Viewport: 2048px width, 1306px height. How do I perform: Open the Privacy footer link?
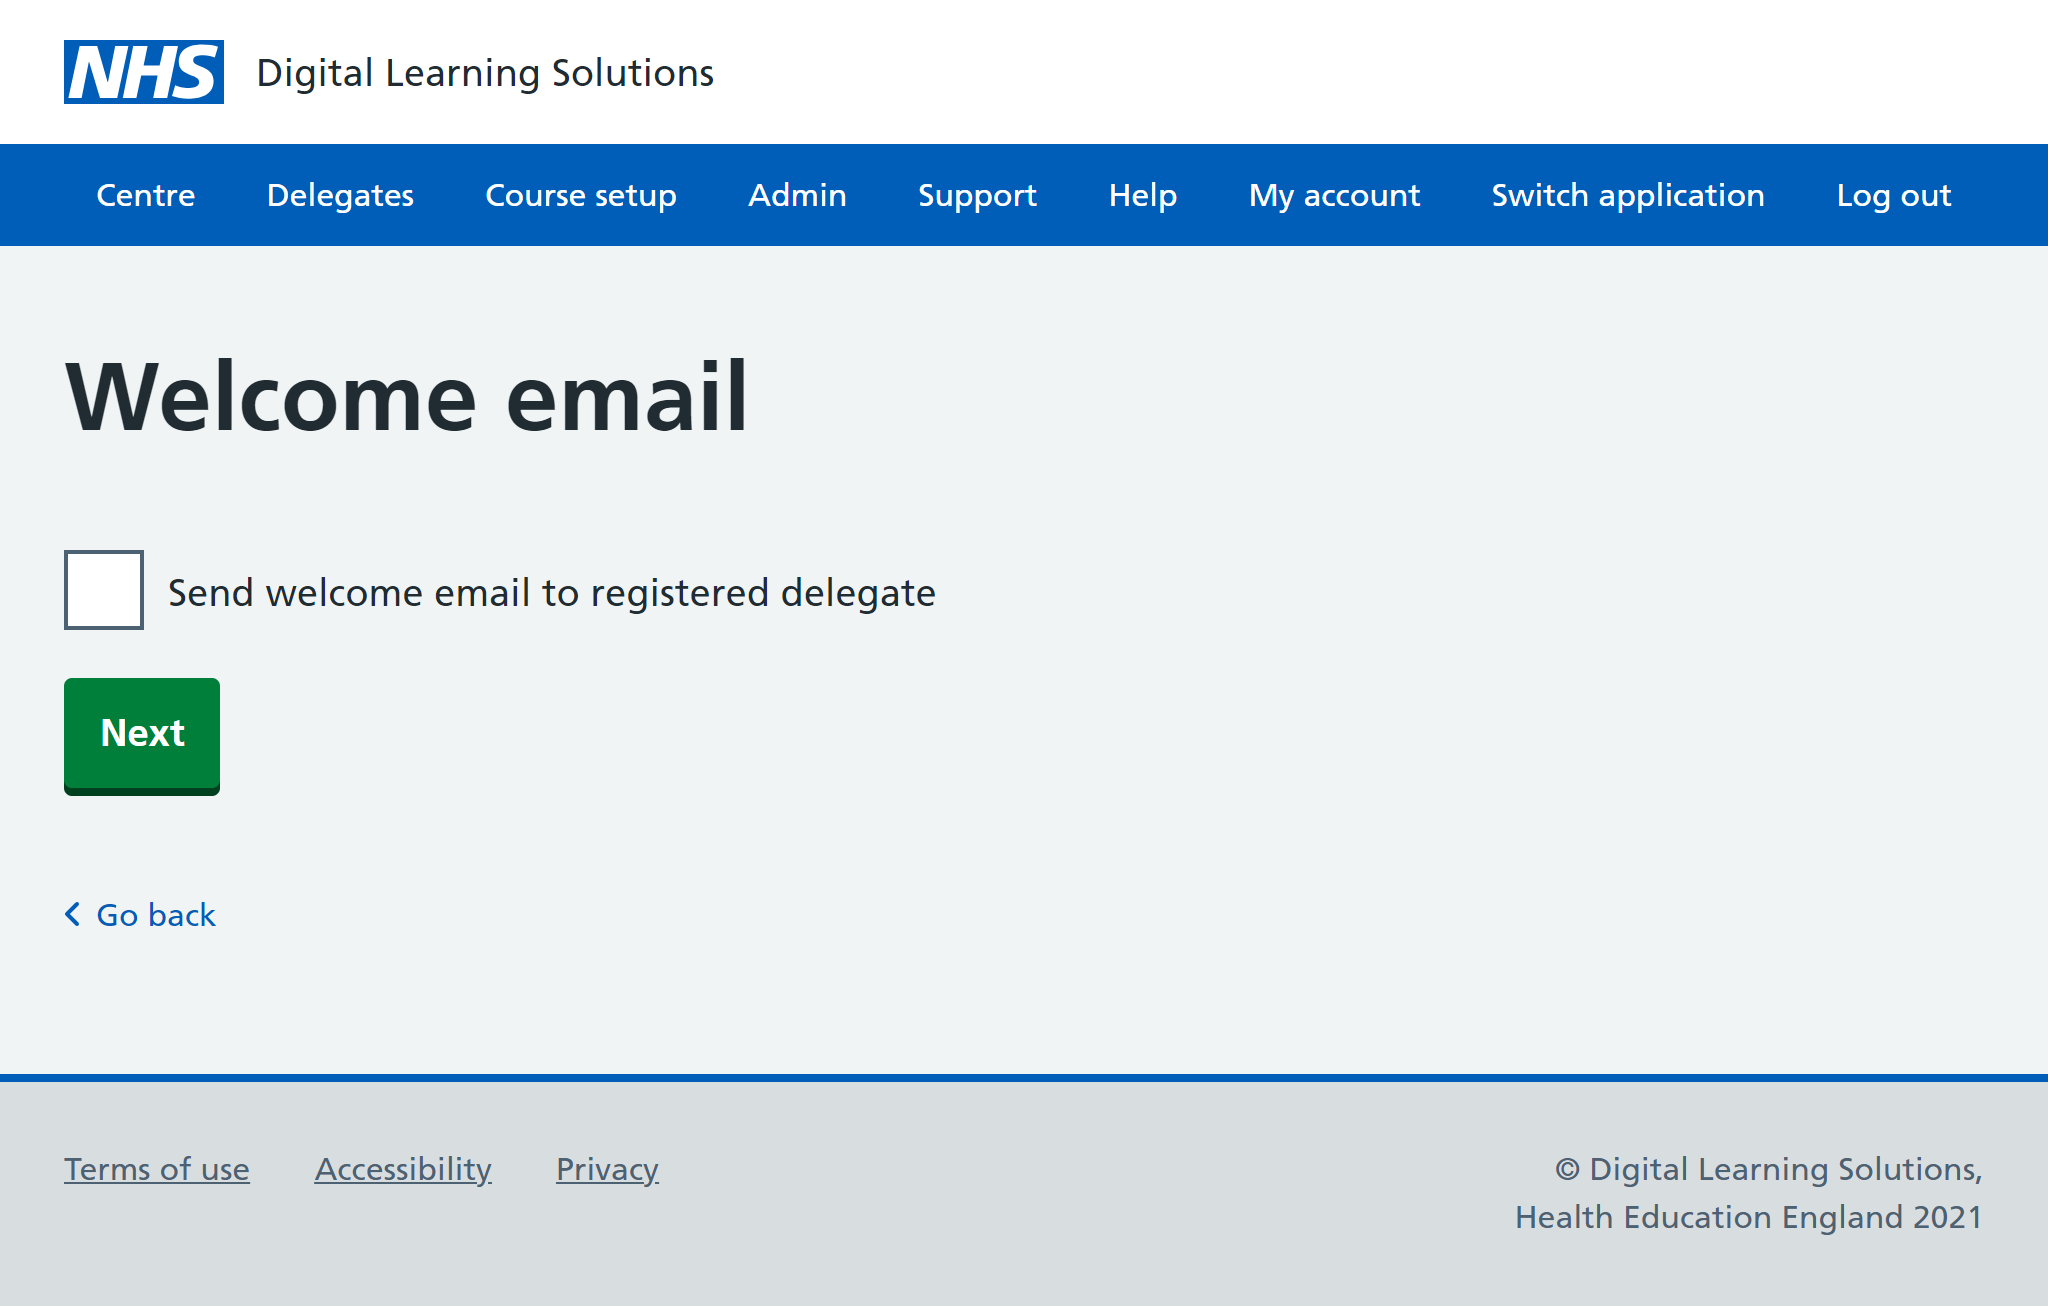607,1169
